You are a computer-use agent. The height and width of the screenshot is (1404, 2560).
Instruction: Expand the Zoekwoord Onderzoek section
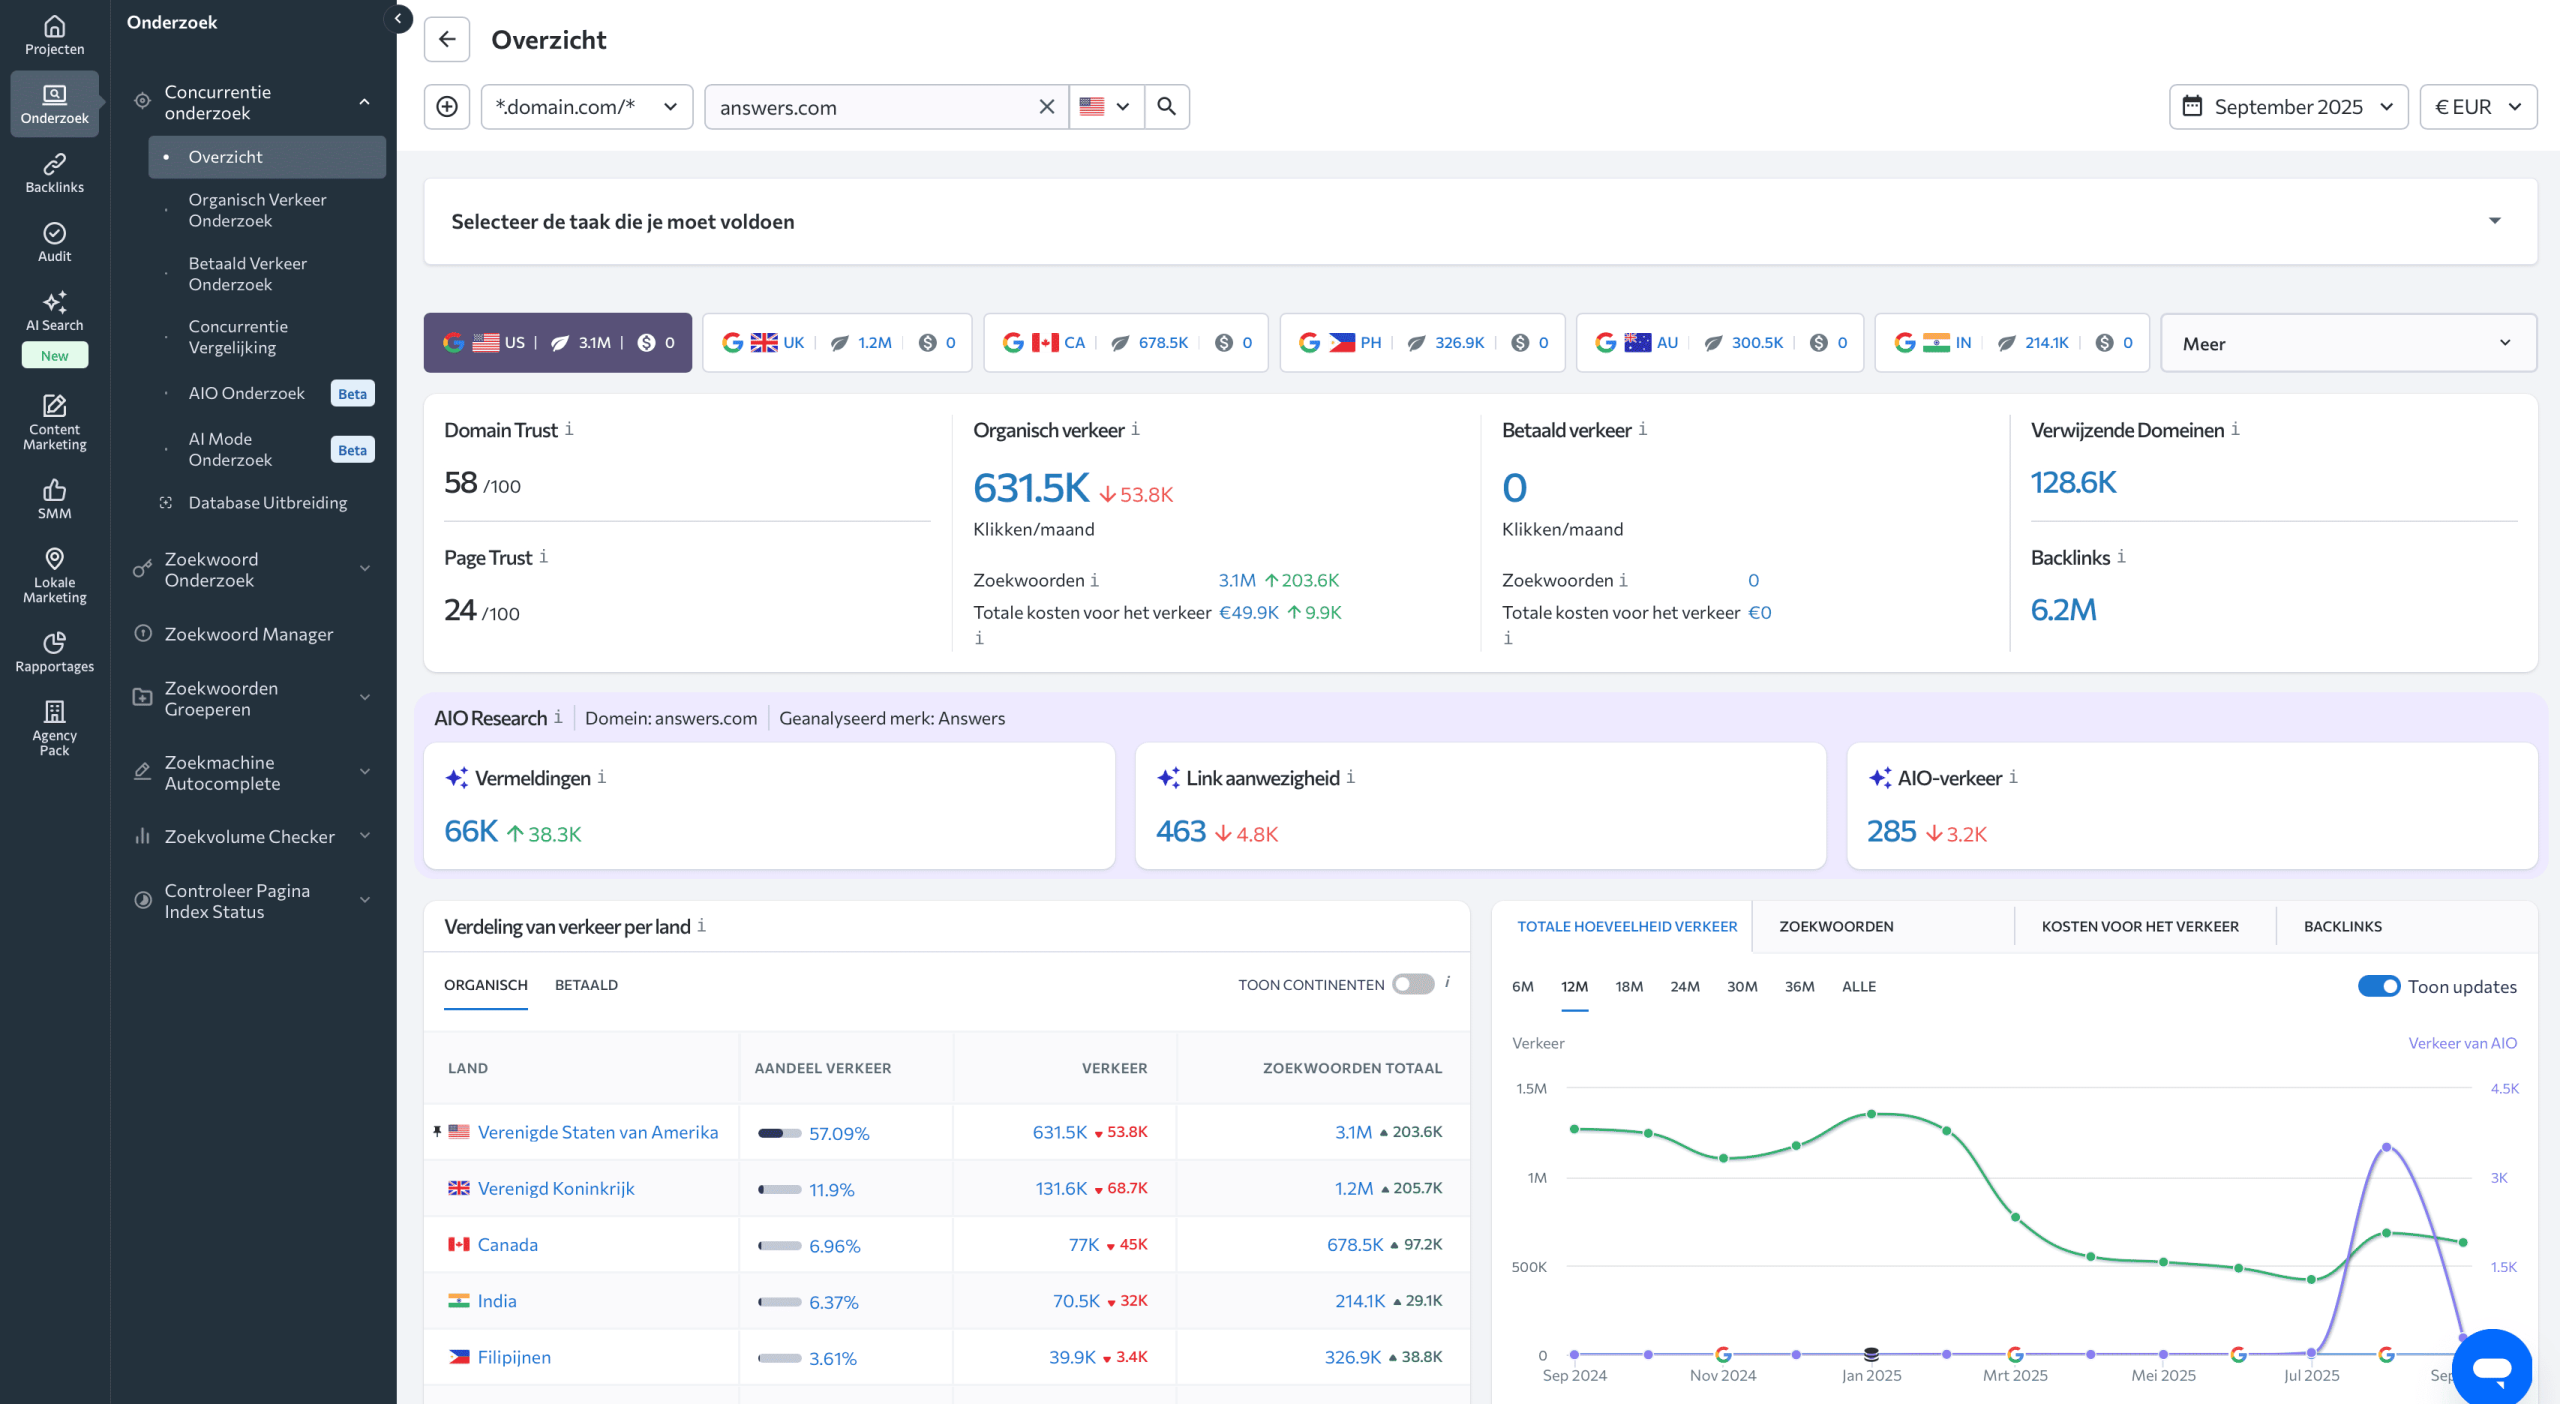pos(364,569)
